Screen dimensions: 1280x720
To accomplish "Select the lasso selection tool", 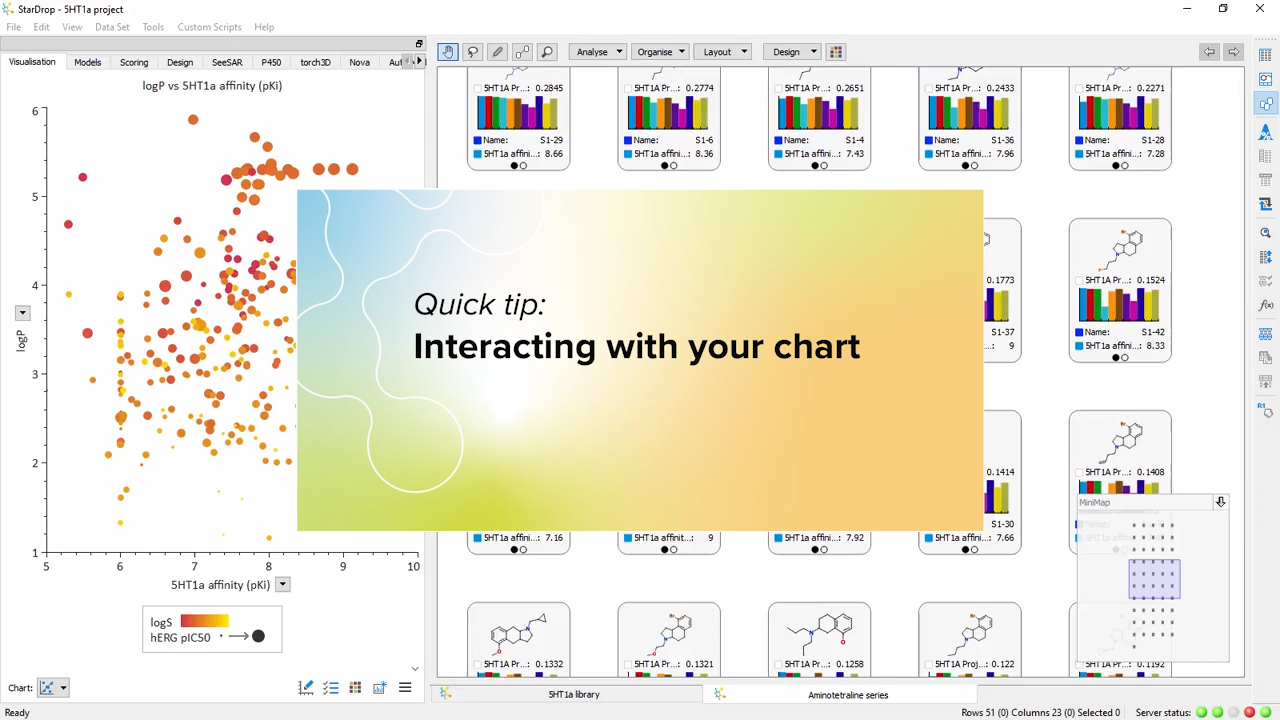I will click(473, 52).
